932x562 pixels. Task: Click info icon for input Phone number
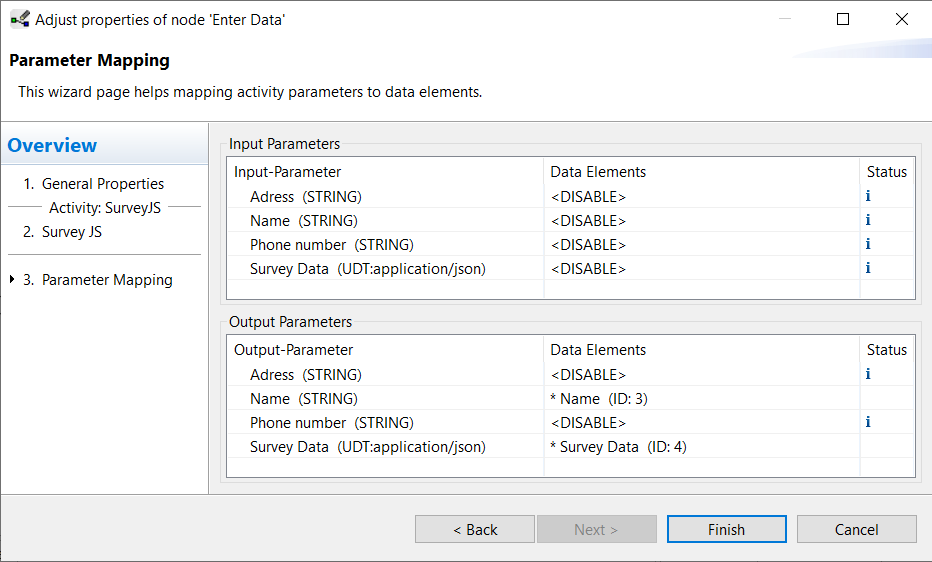pos(868,244)
